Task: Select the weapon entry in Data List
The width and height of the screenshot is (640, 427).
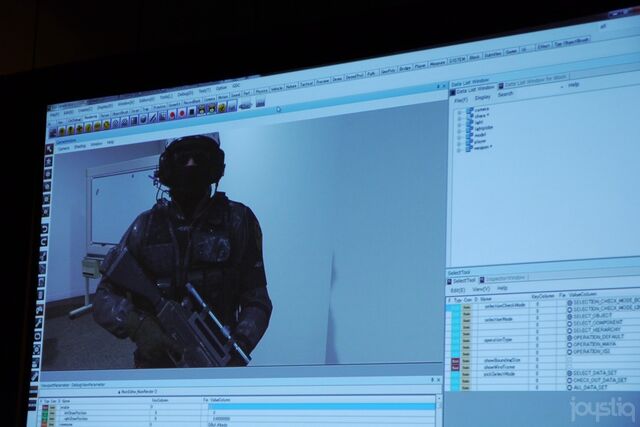Action: click(483, 147)
